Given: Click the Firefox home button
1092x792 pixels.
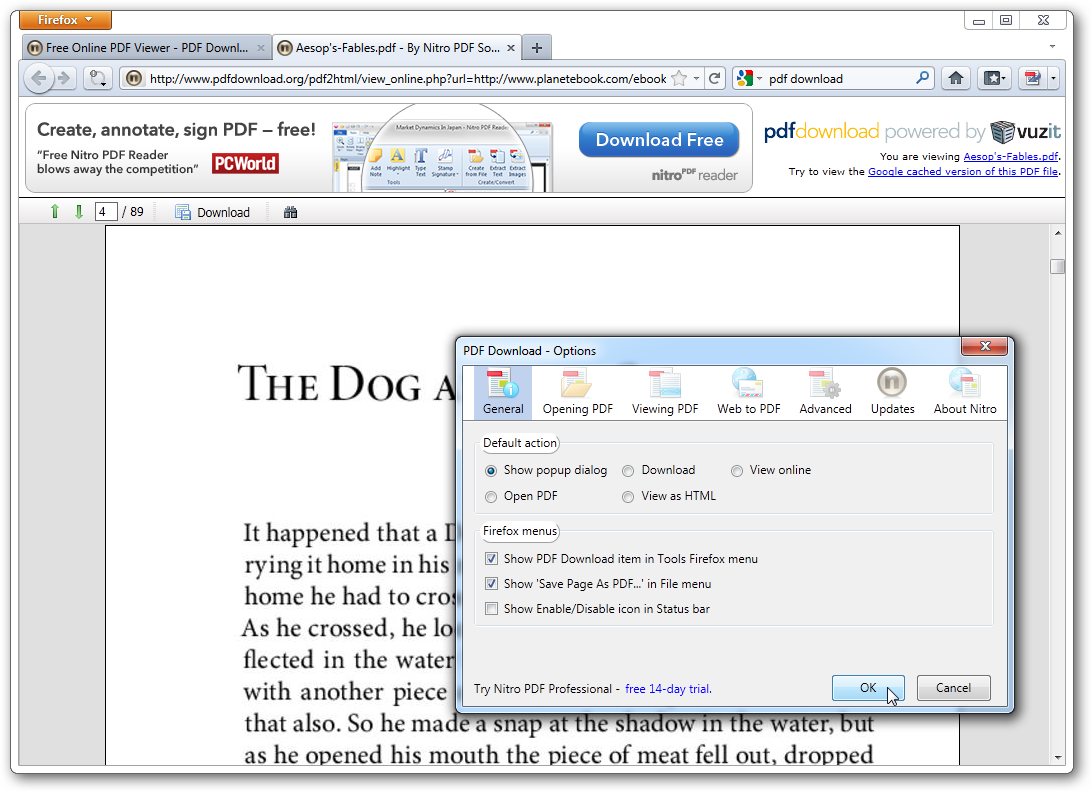Looking at the screenshot, I should click(956, 78).
